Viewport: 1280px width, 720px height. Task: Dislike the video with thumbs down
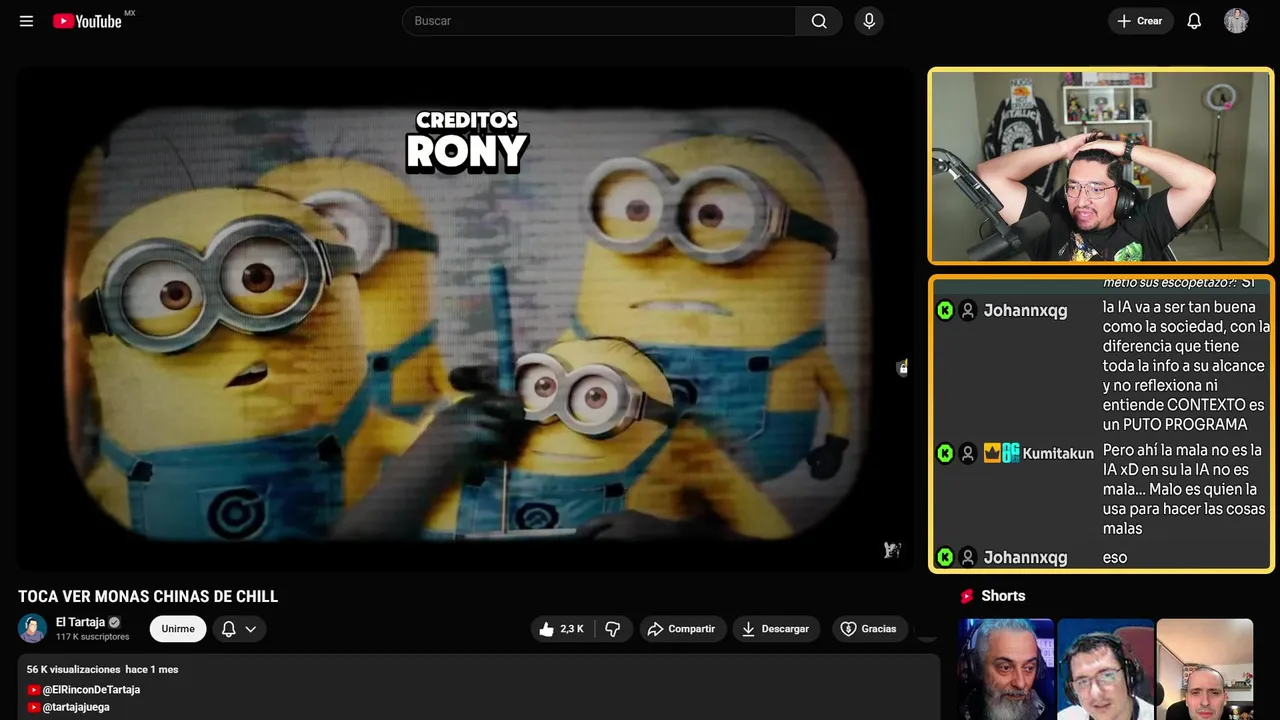[613, 629]
